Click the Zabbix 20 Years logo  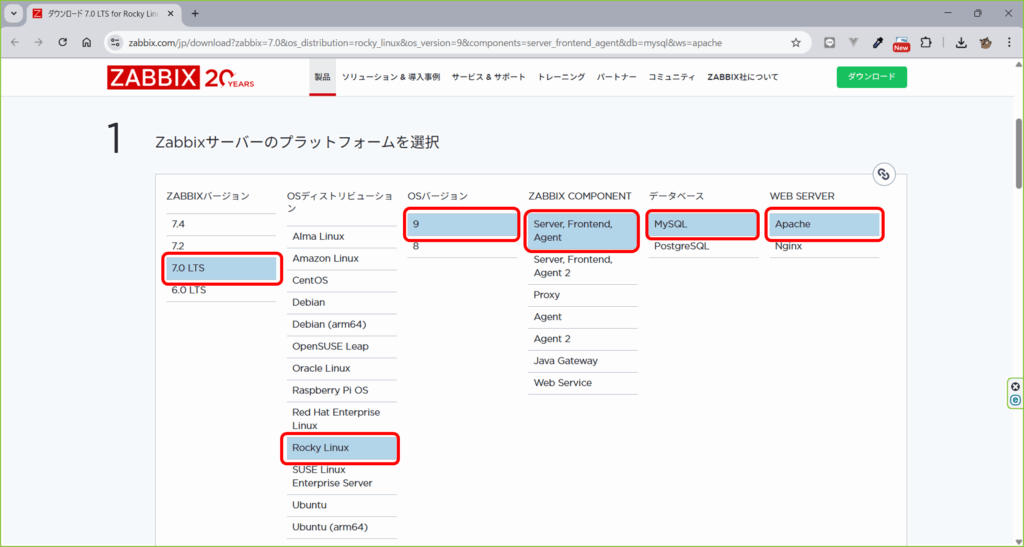(181, 78)
